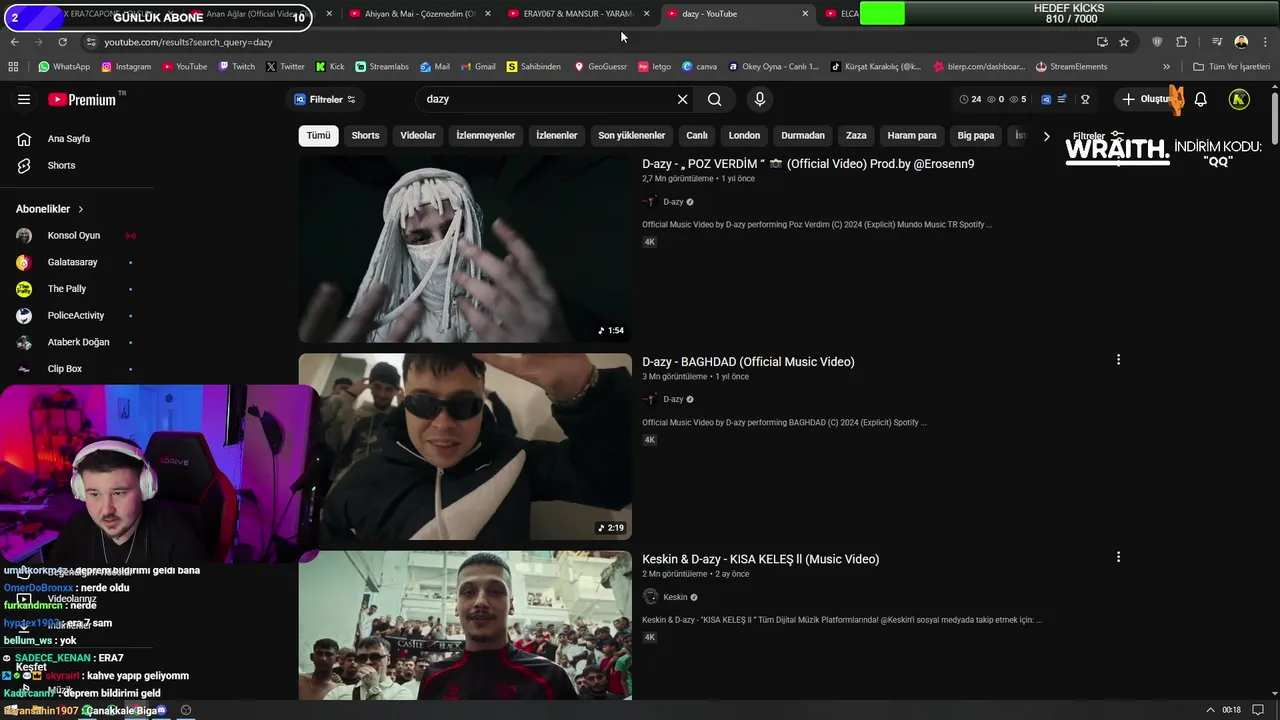Open the account avatar menu
Screen dimensions: 1280x720
click(x=1239, y=99)
